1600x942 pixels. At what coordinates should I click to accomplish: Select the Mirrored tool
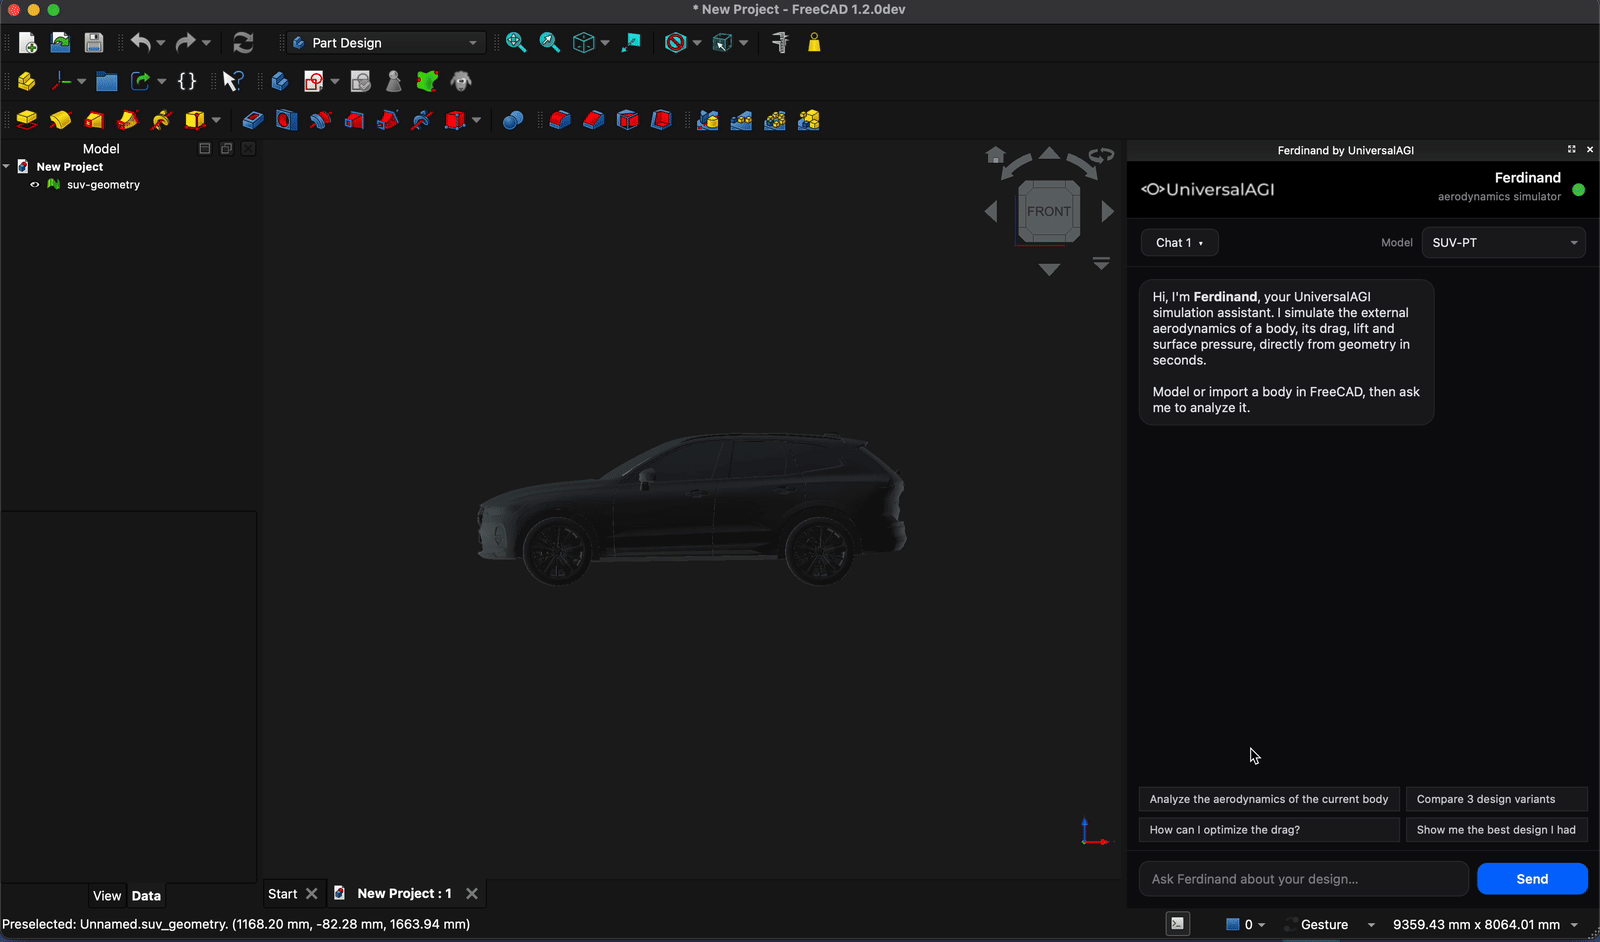point(708,120)
